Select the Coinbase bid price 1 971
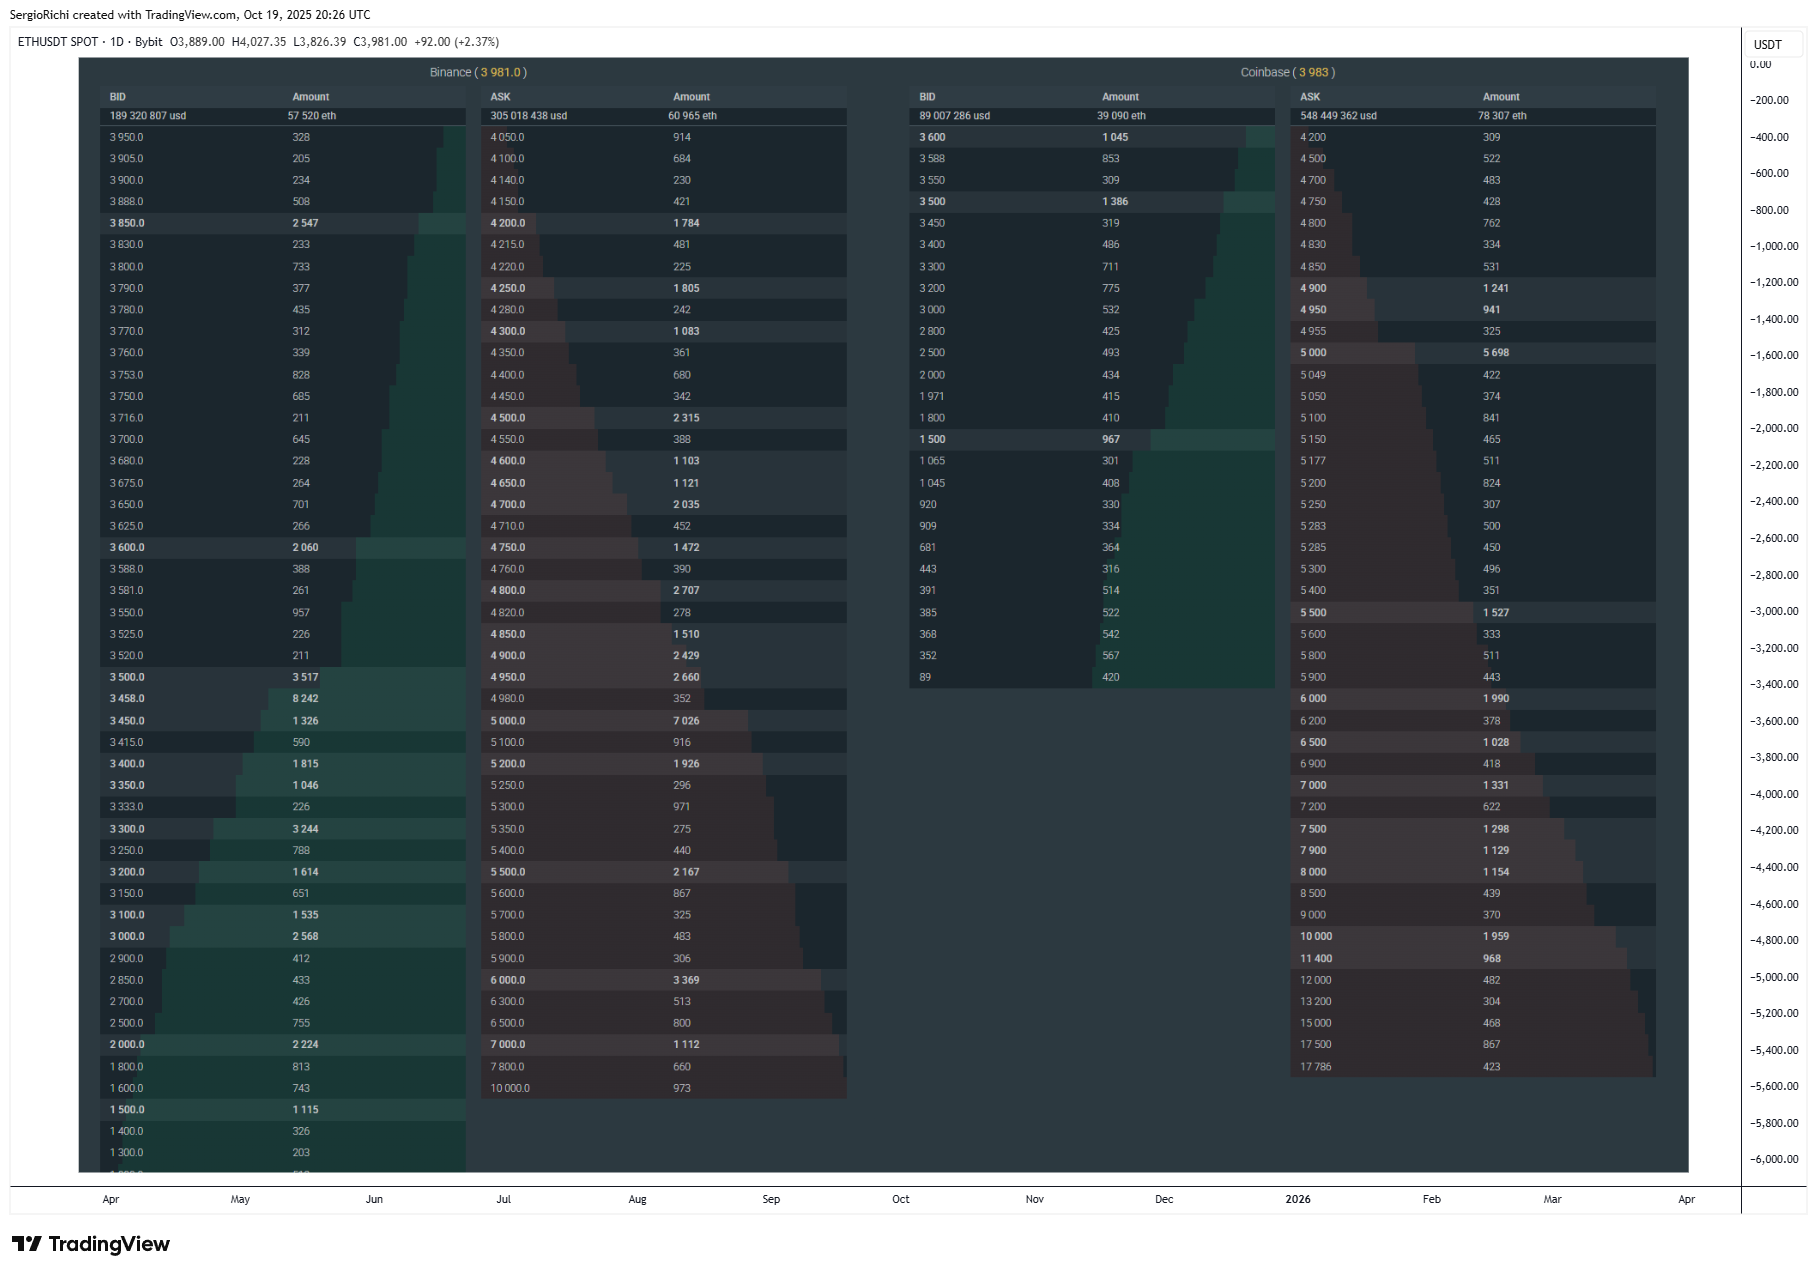The height and width of the screenshot is (1274, 1817). coord(932,397)
